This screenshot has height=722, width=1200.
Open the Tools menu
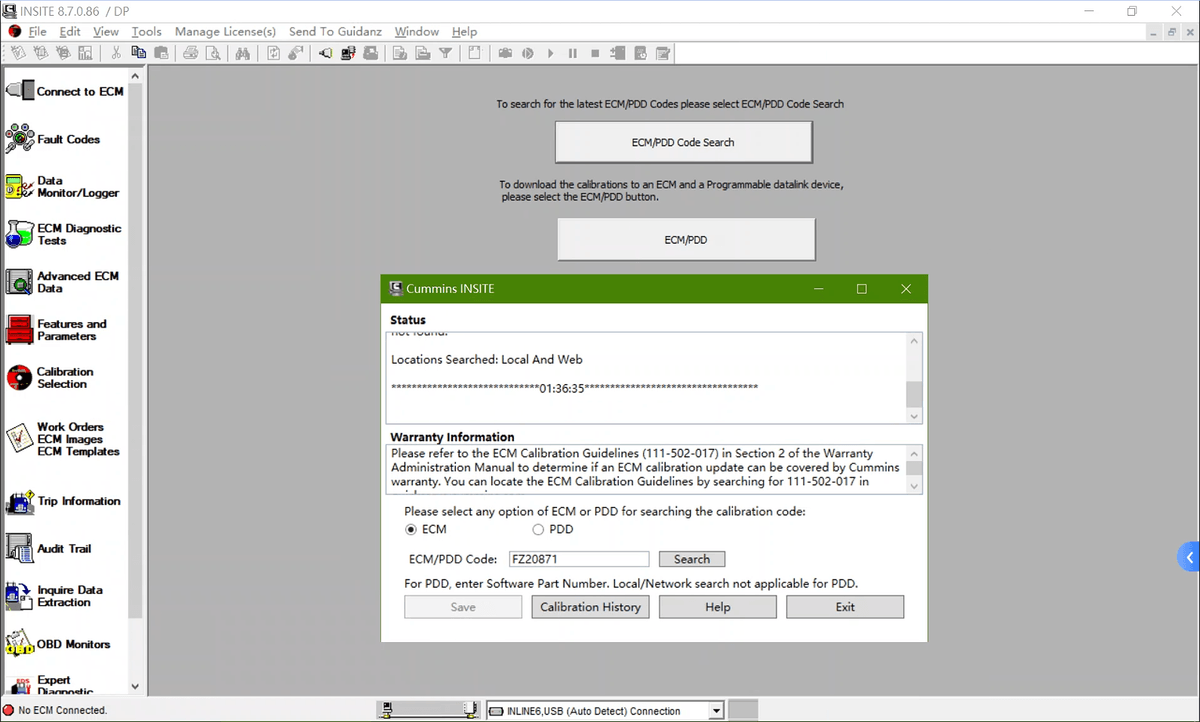pyautogui.click(x=146, y=31)
